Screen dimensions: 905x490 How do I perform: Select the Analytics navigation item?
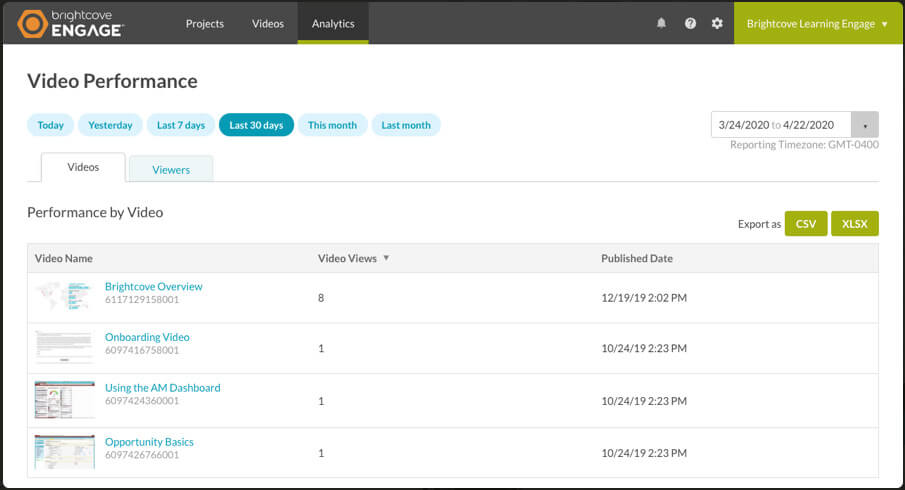click(333, 24)
